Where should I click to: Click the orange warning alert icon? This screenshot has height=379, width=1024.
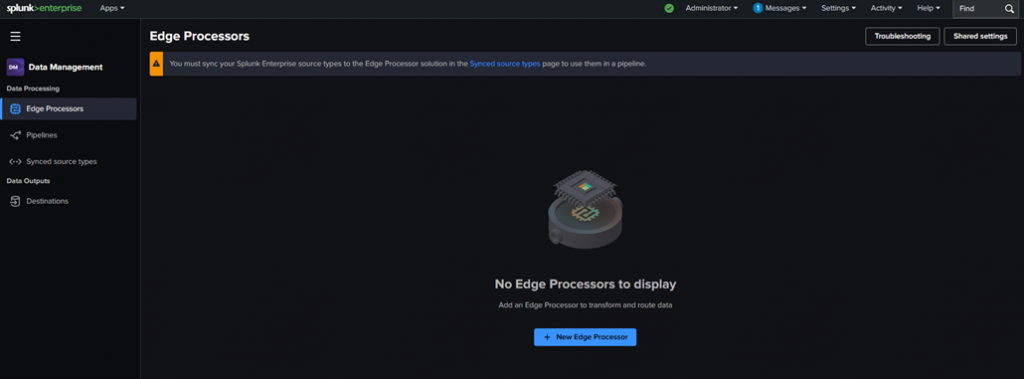point(156,64)
